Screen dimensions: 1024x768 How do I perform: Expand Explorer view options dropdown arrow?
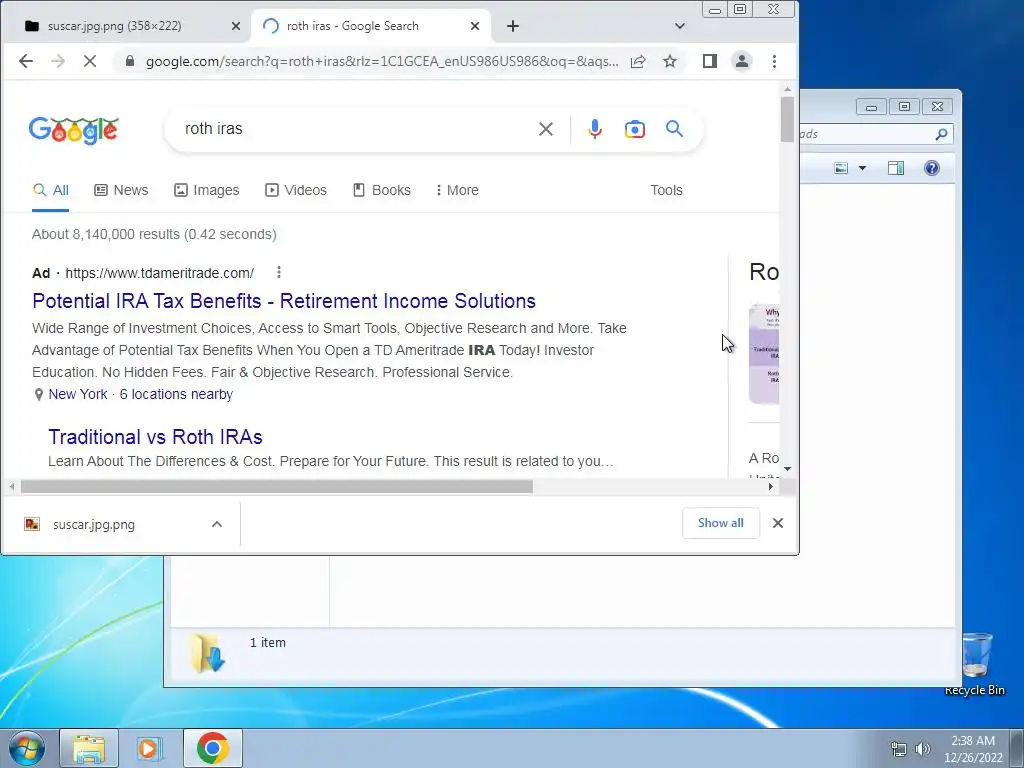click(862, 168)
